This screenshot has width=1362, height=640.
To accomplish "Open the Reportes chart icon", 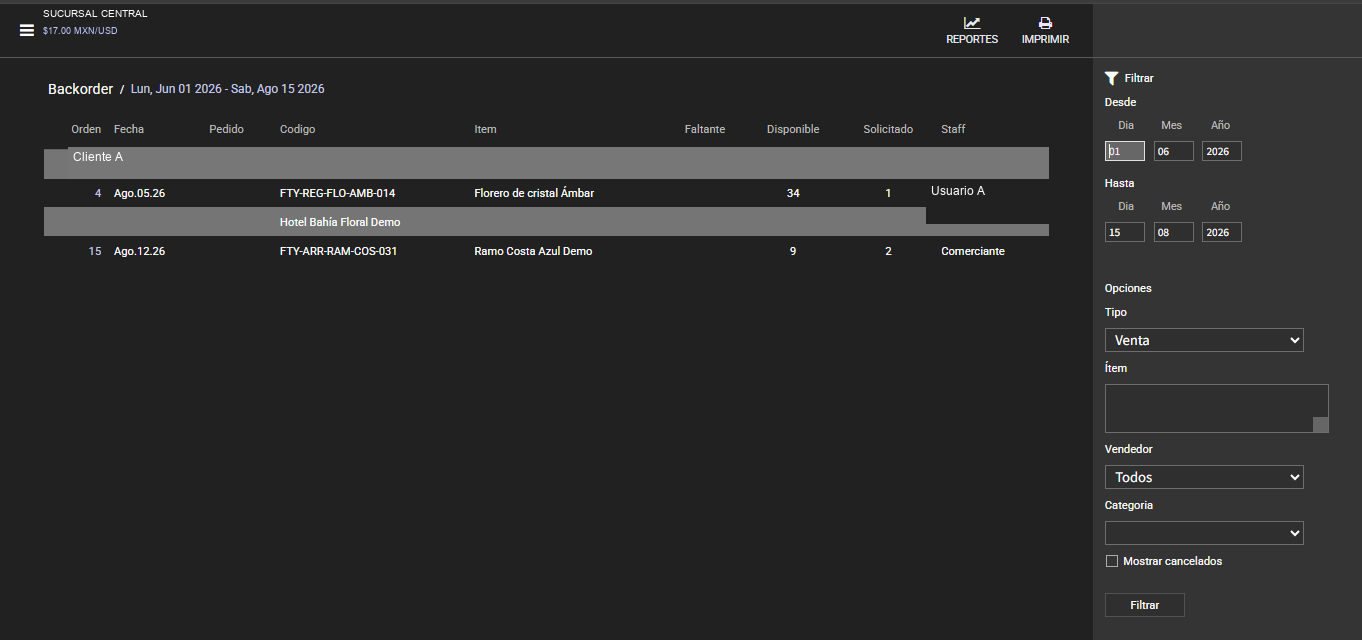I will click(x=972, y=23).
